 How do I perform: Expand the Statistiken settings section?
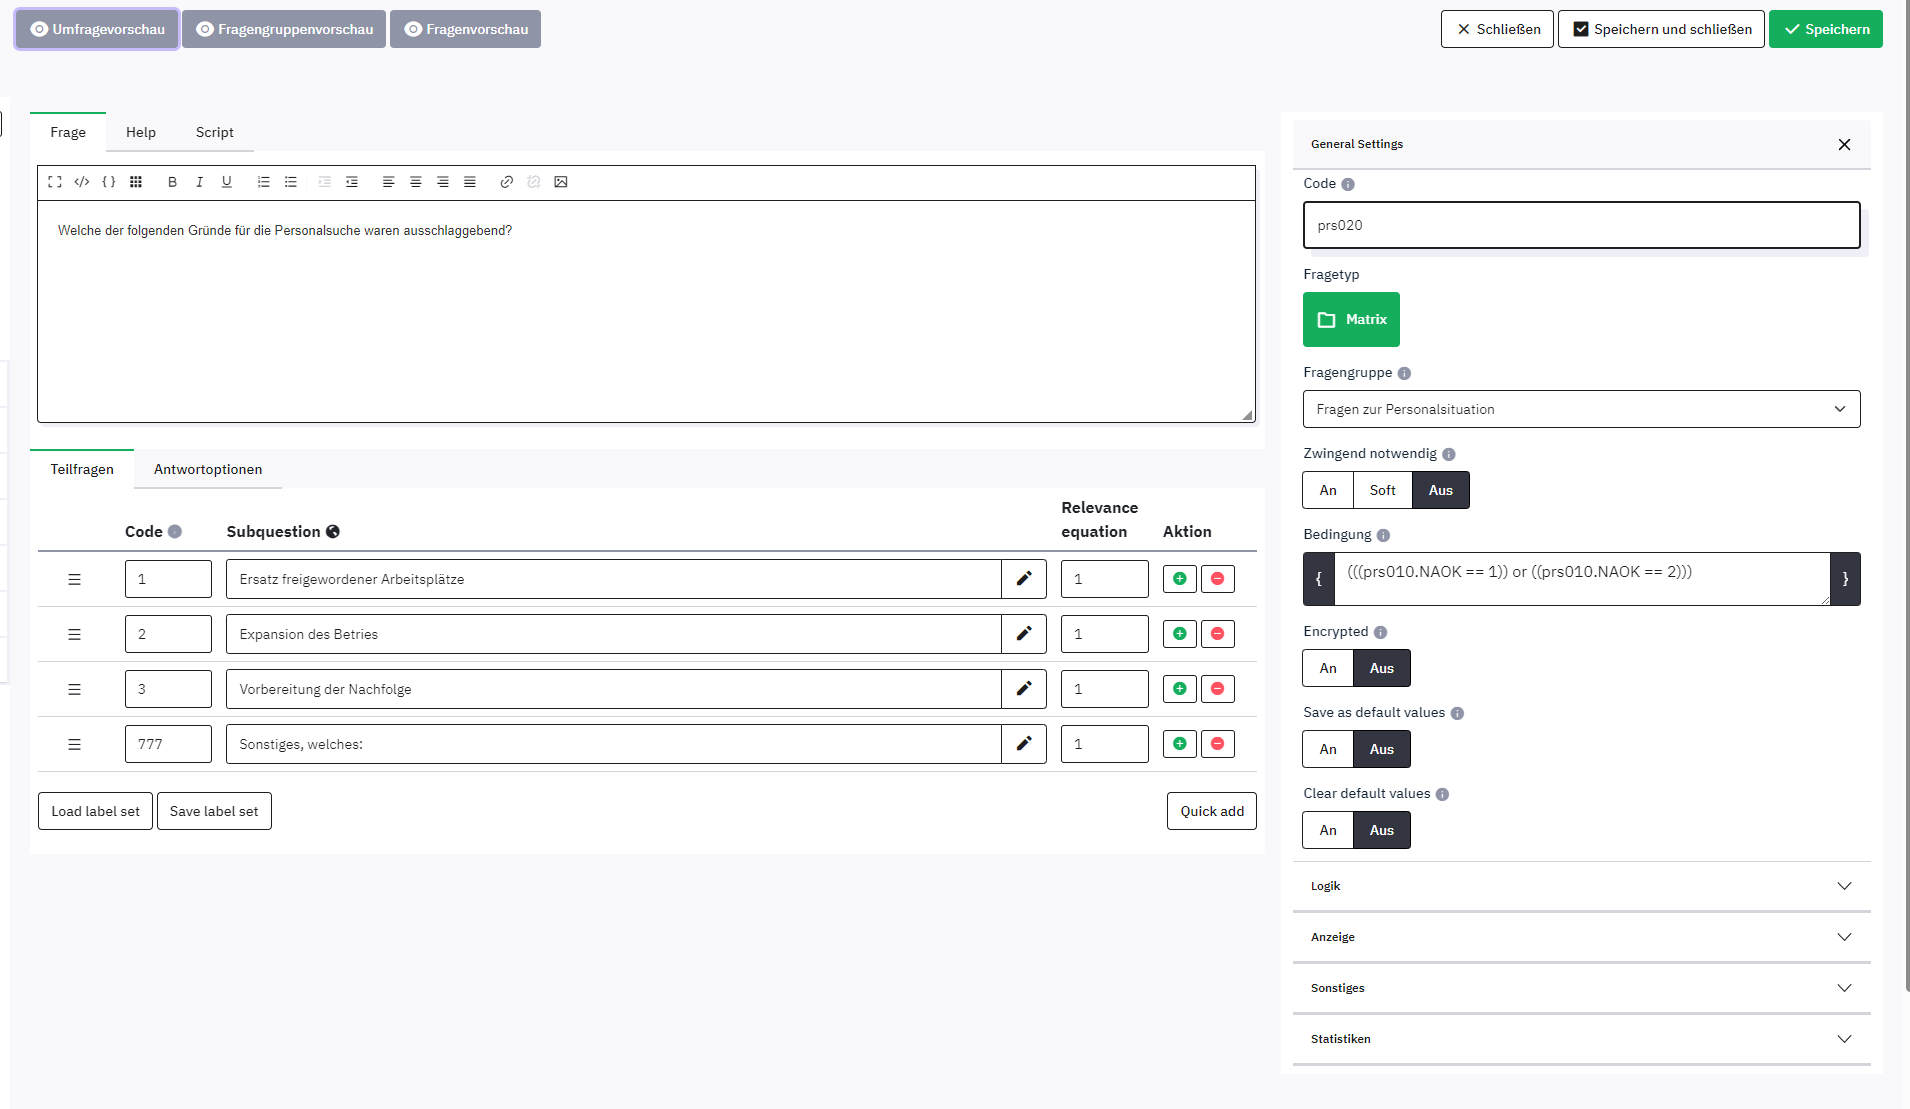tap(1582, 1039)
